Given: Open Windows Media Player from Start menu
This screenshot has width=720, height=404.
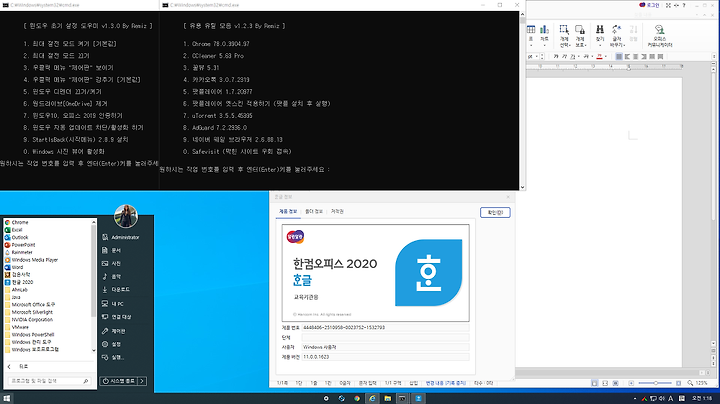Looking at the screenshot, I should [x=31, y=260].
